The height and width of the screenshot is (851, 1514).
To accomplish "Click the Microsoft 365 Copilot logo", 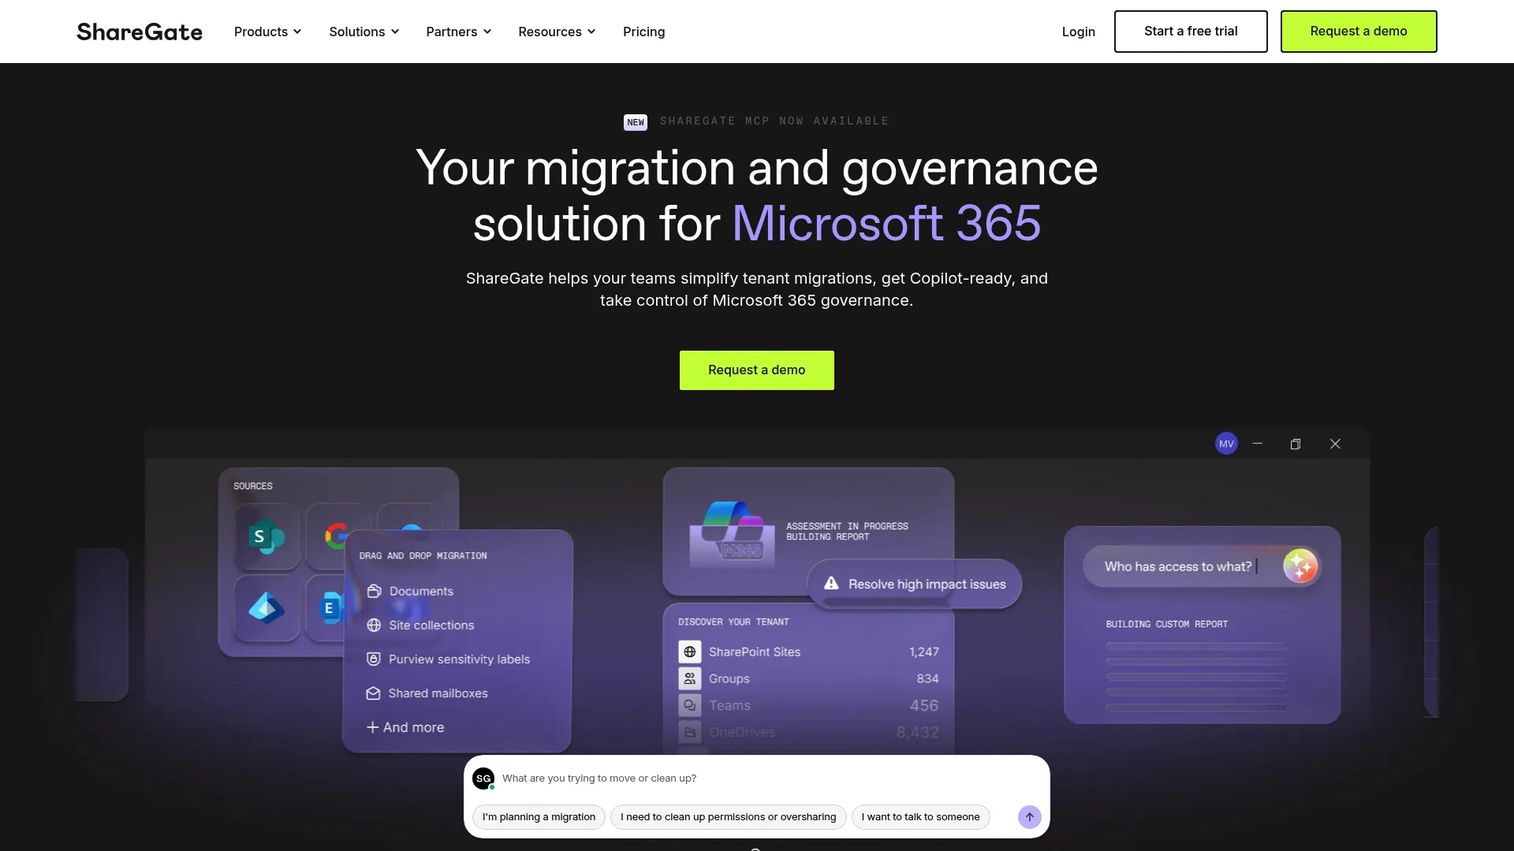I will [733, 530].
